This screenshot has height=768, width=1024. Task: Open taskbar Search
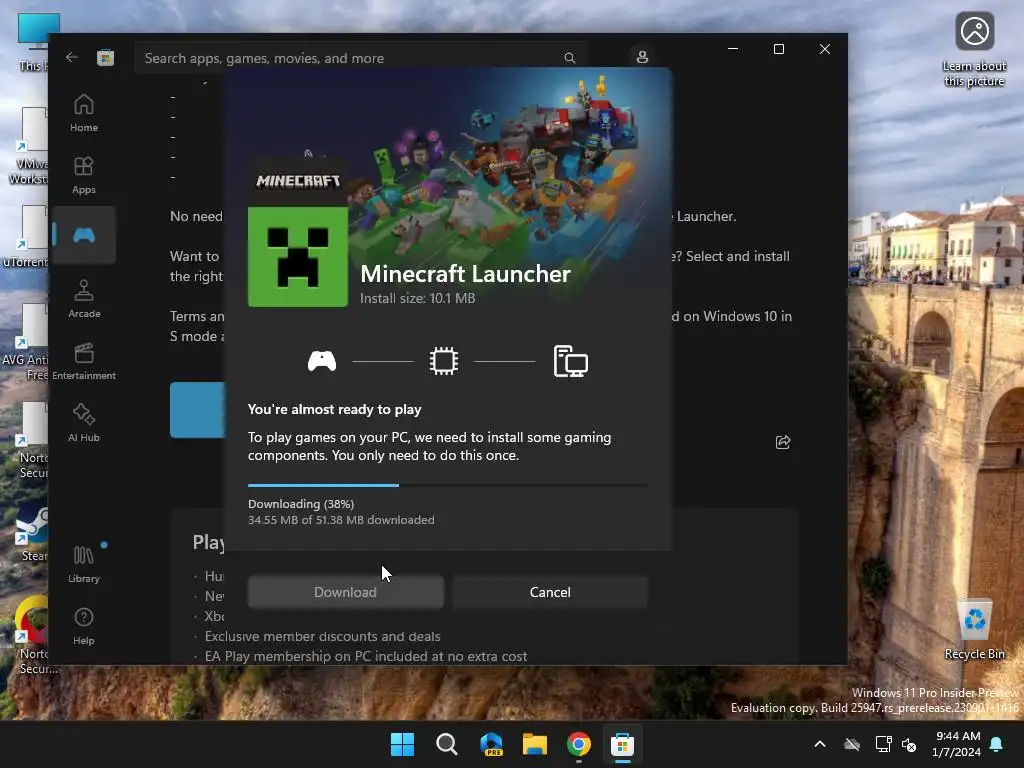(447, 744)
